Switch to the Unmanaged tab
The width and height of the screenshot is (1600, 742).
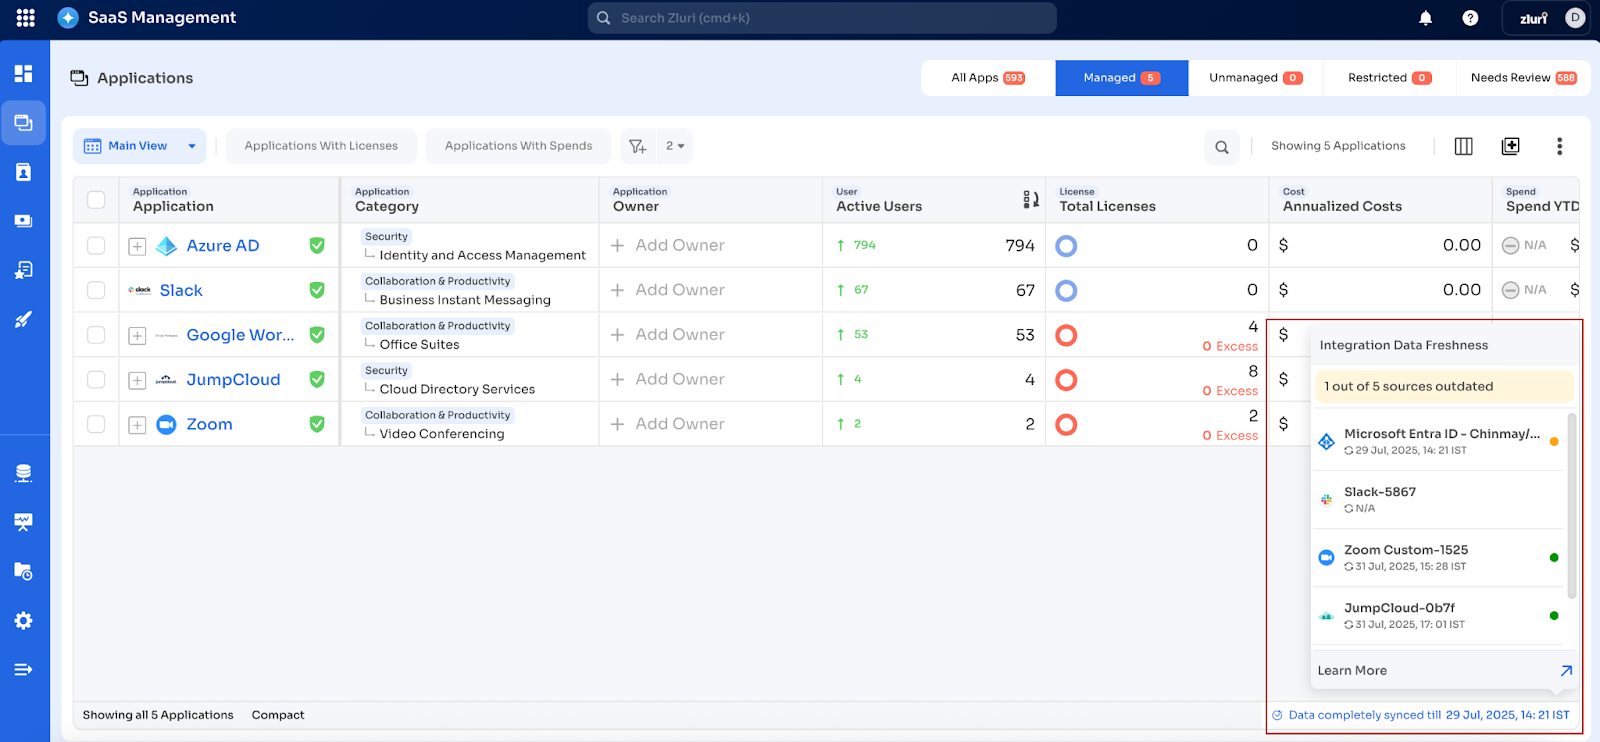1255,78
